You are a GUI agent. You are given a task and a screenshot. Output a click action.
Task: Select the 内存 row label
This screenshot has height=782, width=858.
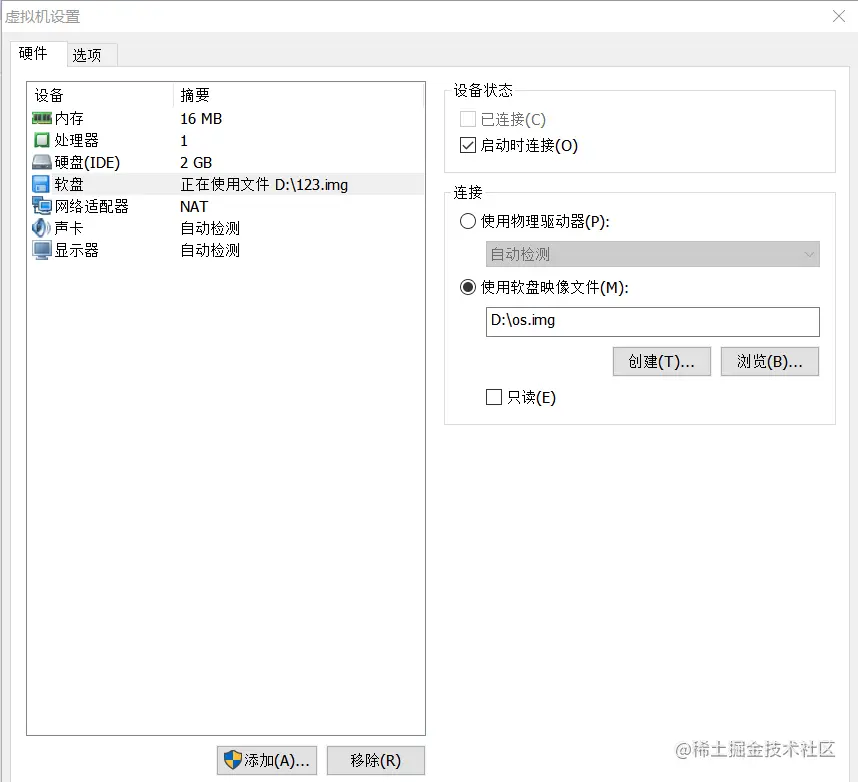(69, 118)
